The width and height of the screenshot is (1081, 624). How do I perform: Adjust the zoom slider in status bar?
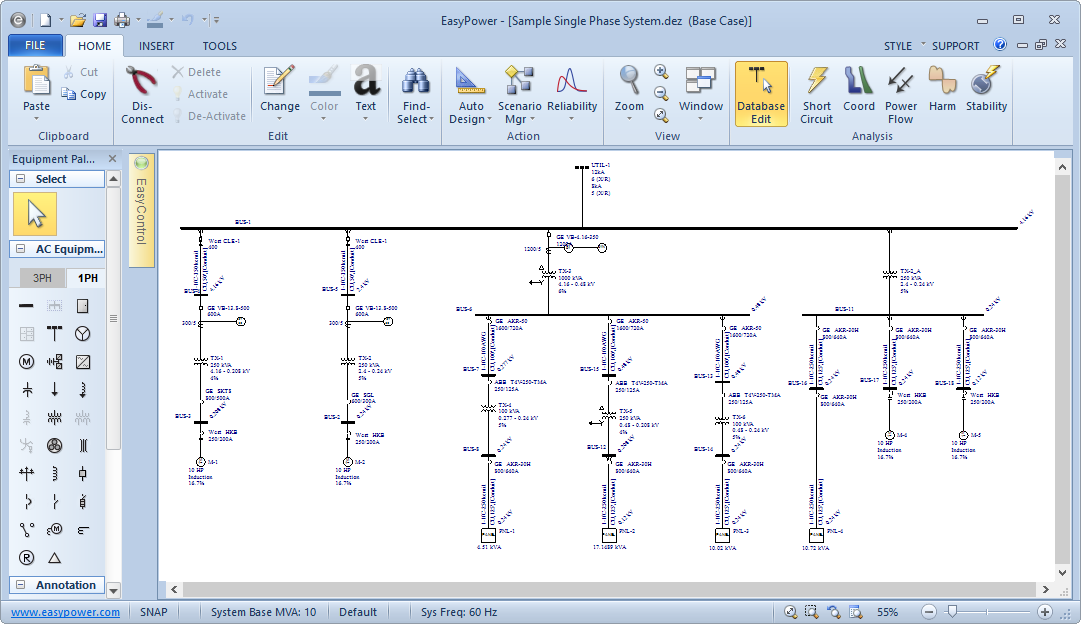953,611
